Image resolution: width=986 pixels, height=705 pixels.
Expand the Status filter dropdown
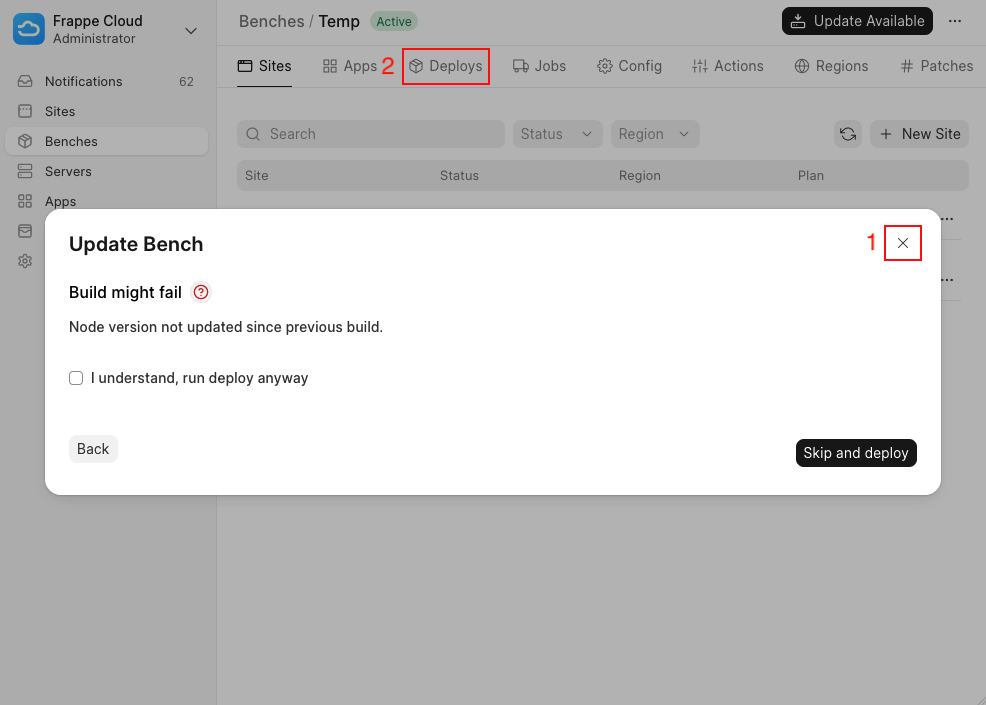[558, 134]
